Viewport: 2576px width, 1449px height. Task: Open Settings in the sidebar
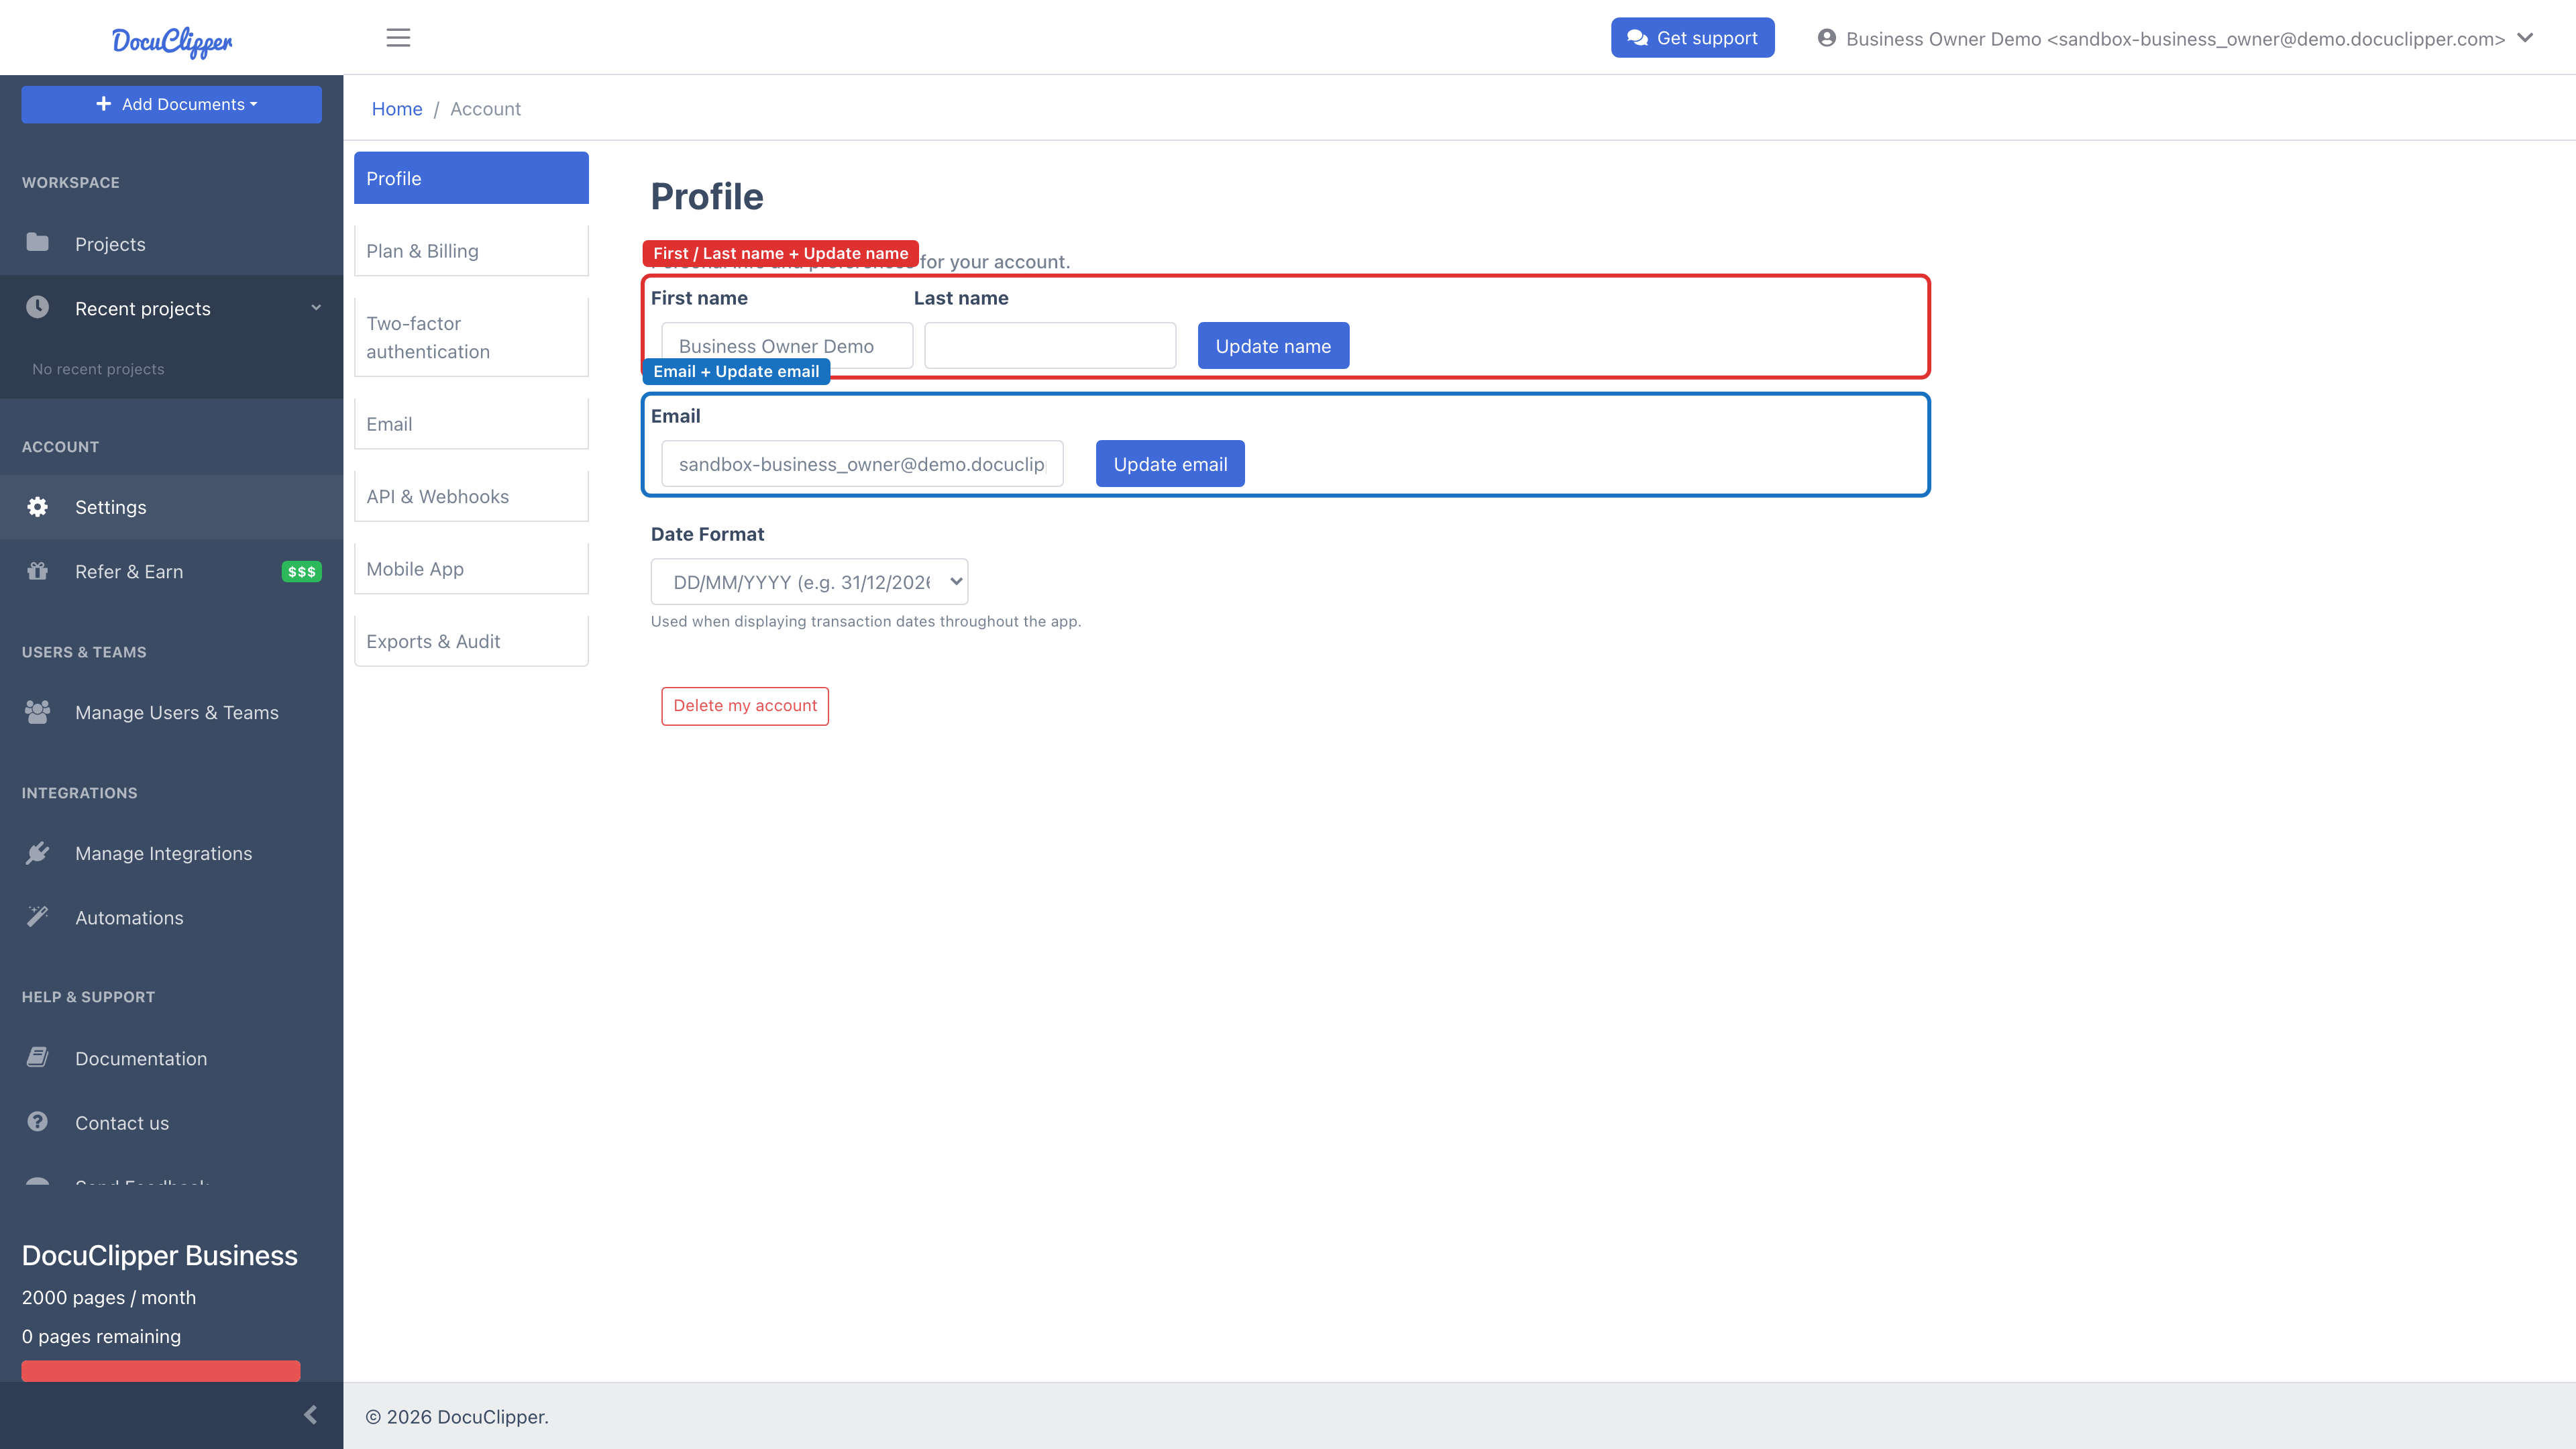click(171, 507)
